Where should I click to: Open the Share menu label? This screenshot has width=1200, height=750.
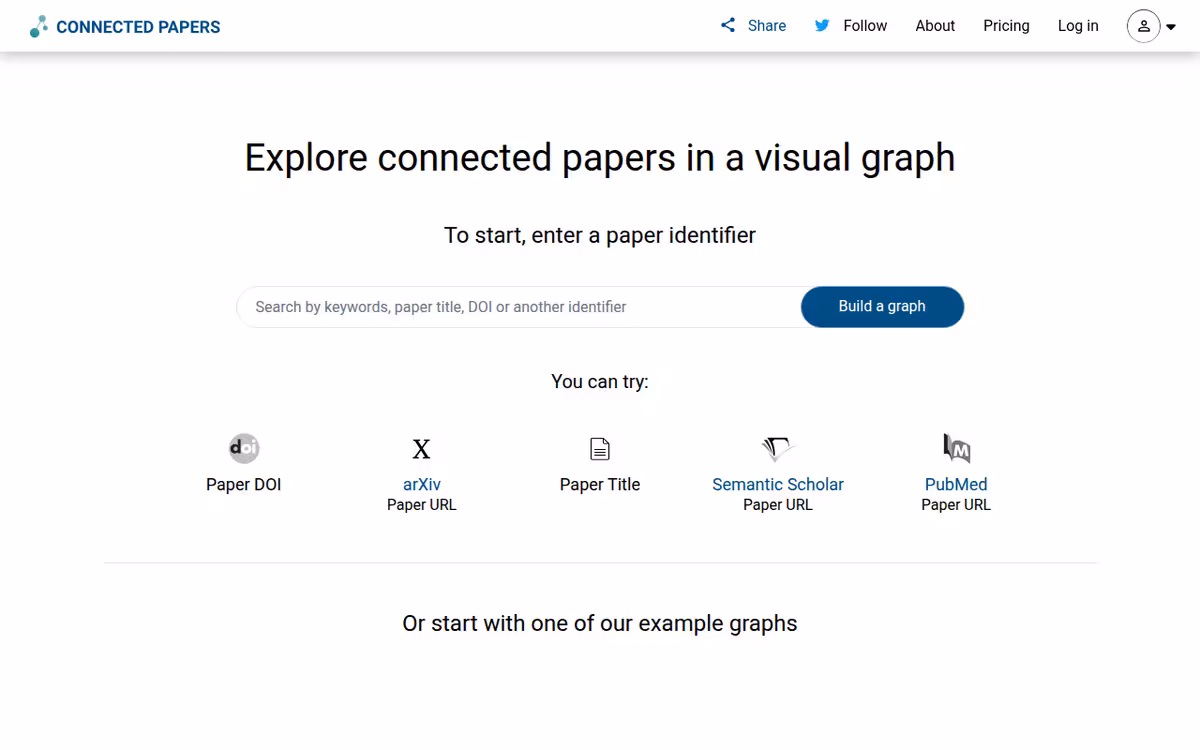[x=767, y=26]
